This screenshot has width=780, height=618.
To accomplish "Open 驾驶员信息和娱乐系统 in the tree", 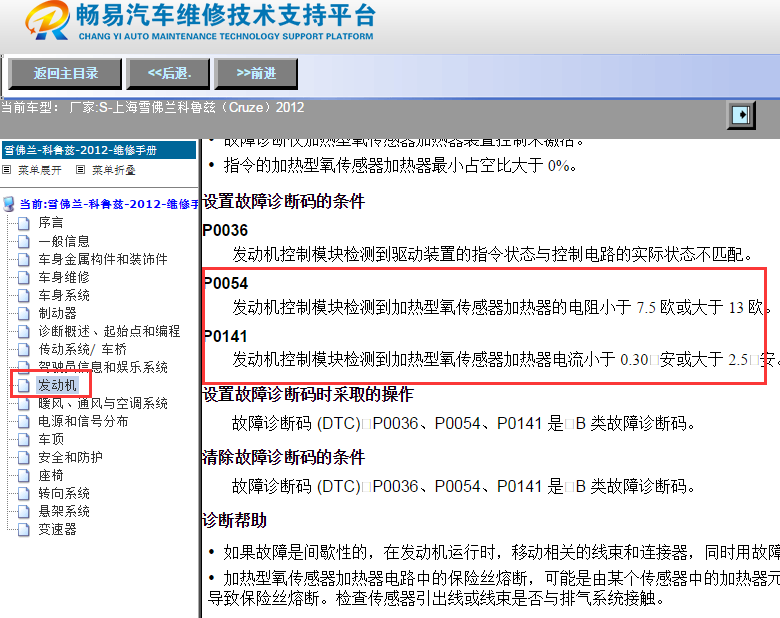I will coord(102,367).
